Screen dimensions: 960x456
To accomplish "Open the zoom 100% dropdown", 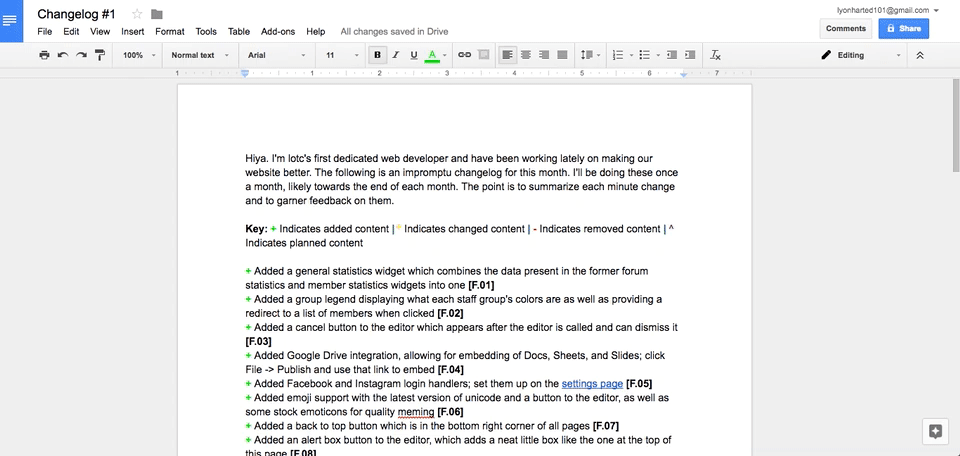I will pos(138,55).
